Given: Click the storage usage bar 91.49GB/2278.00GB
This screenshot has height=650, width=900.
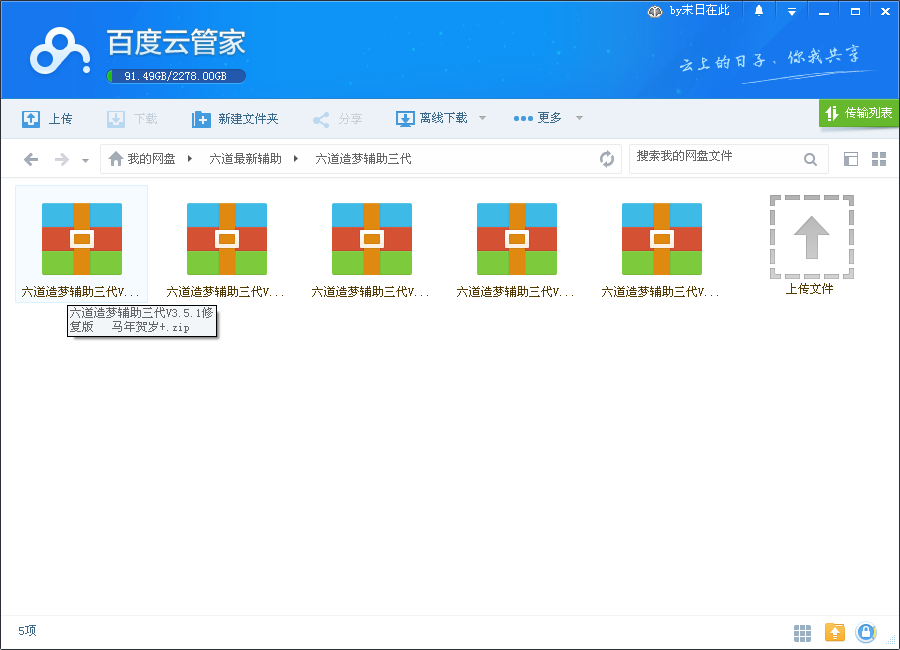Looking at the screenshot, I should [176, 76].
